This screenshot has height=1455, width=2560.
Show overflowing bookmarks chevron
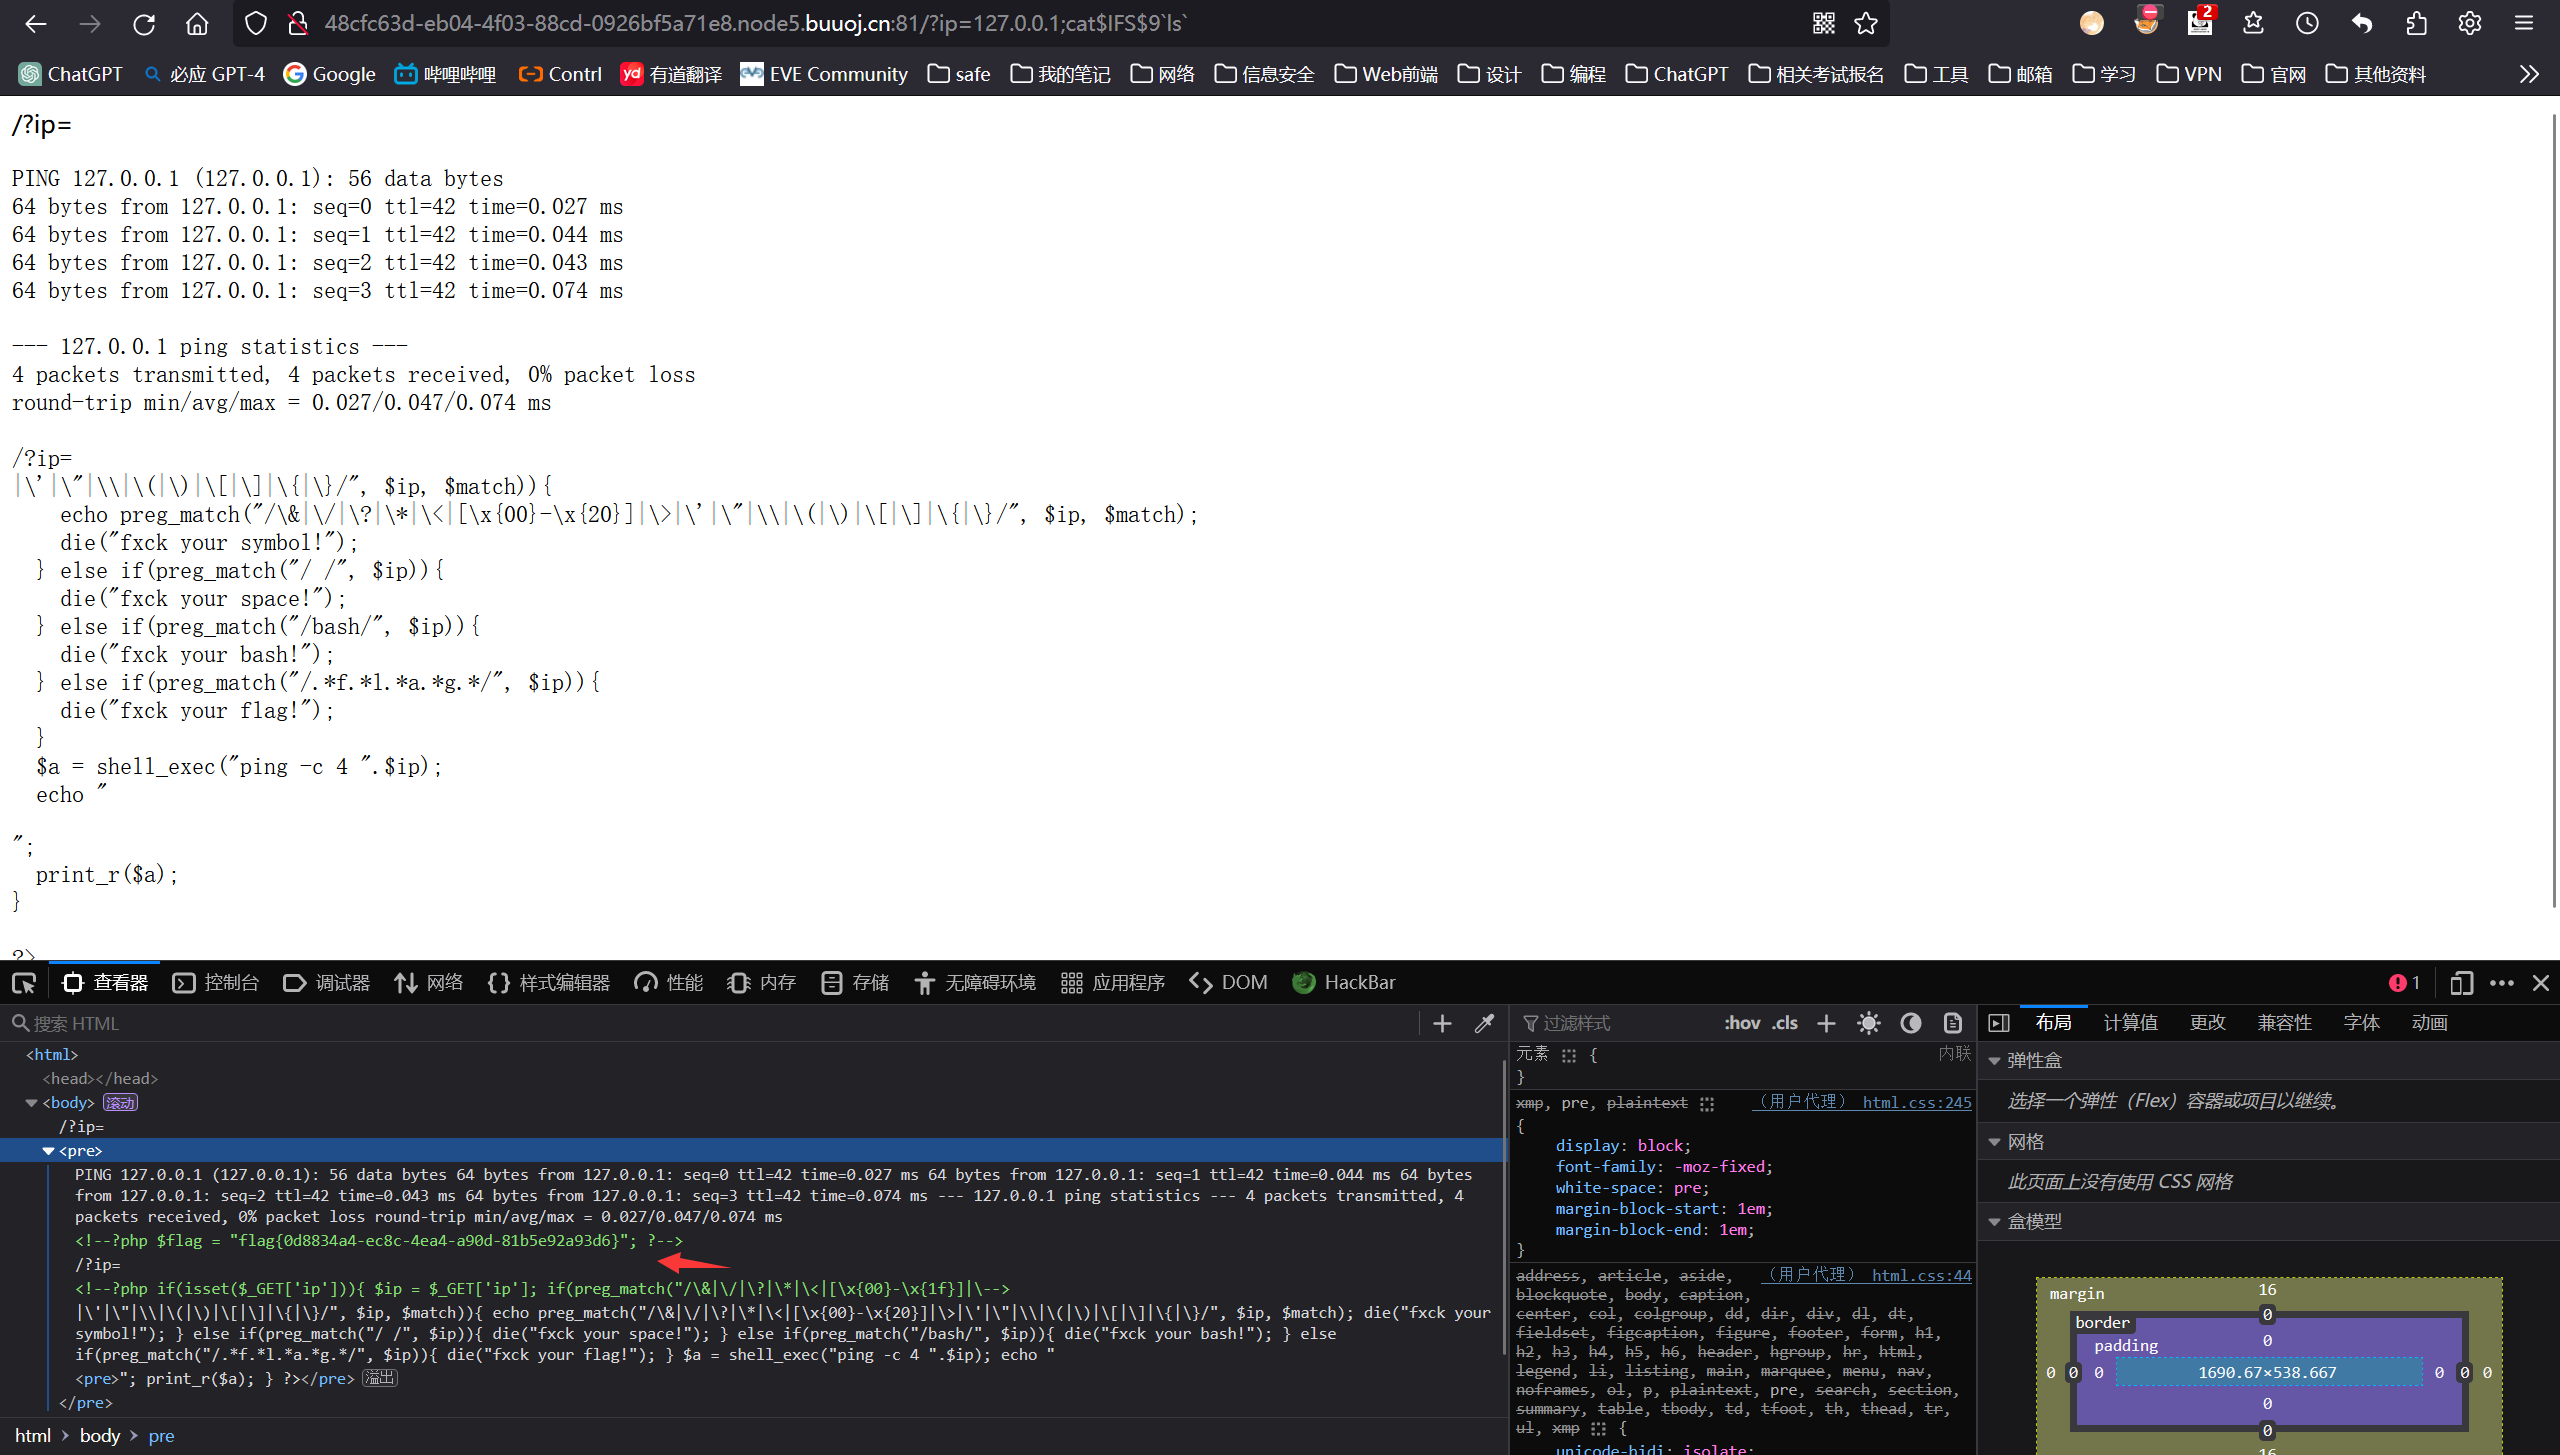coord(2529,74)
